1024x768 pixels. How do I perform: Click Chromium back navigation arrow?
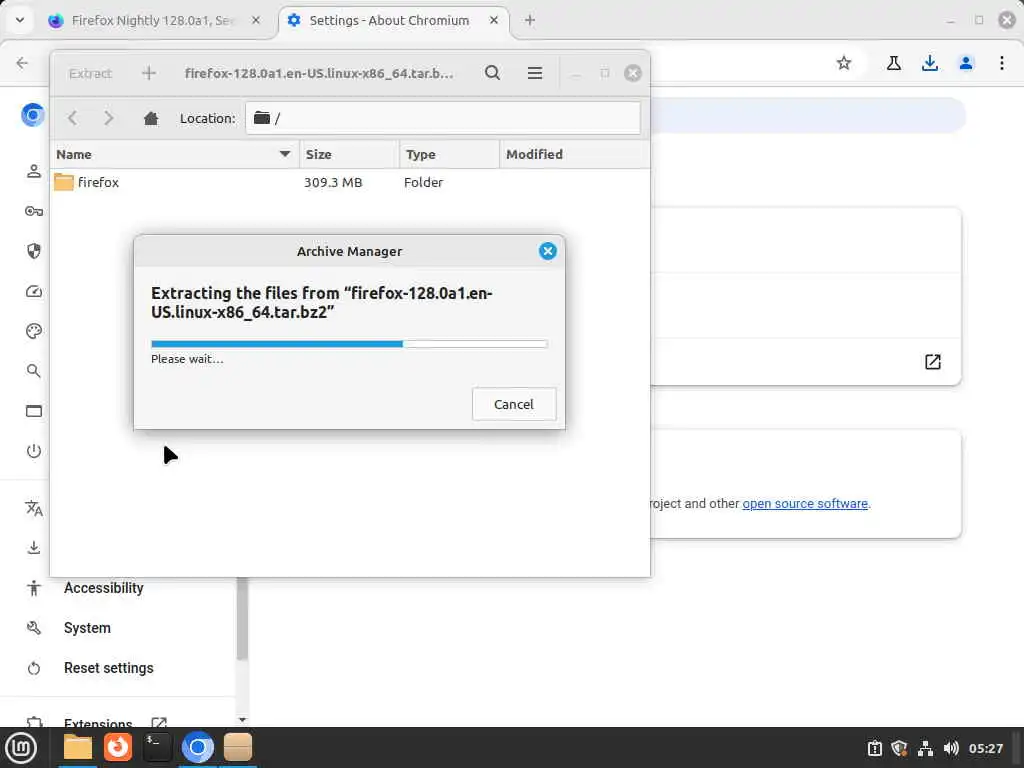coord(22,63)
